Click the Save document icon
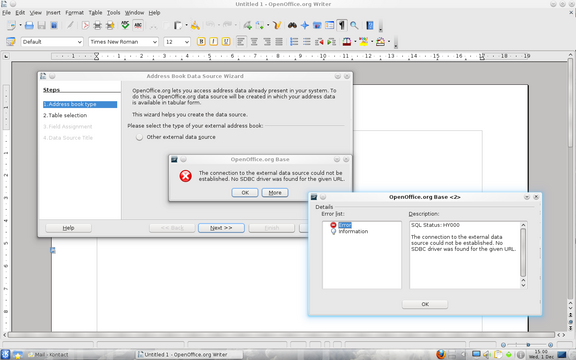This screenshot has width=576, height=360. pos(42,25)
